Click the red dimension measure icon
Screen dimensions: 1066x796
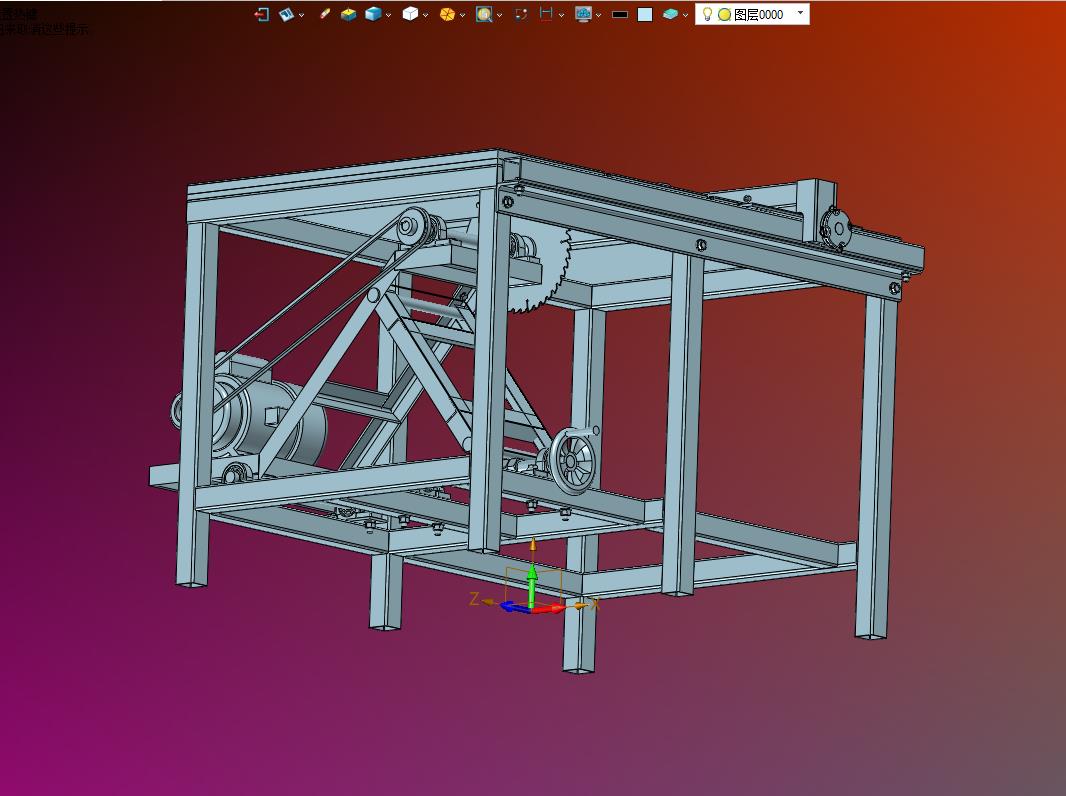tap(546, 14)
